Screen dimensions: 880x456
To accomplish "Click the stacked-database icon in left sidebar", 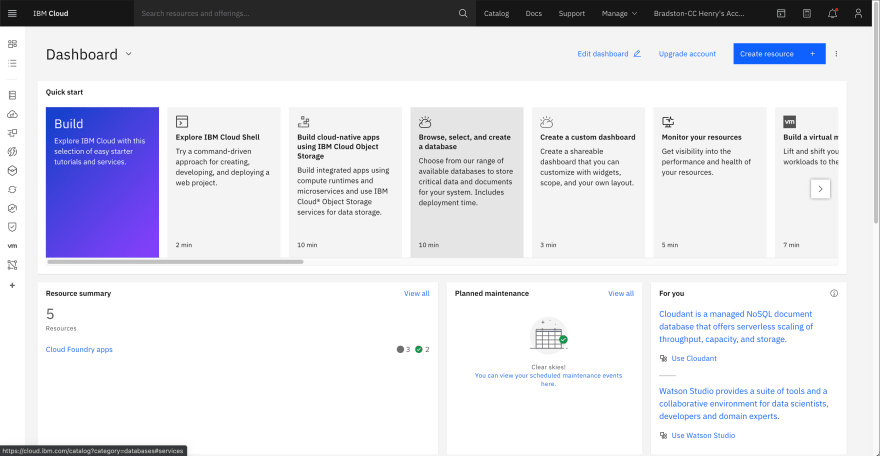I will (12, 95).
